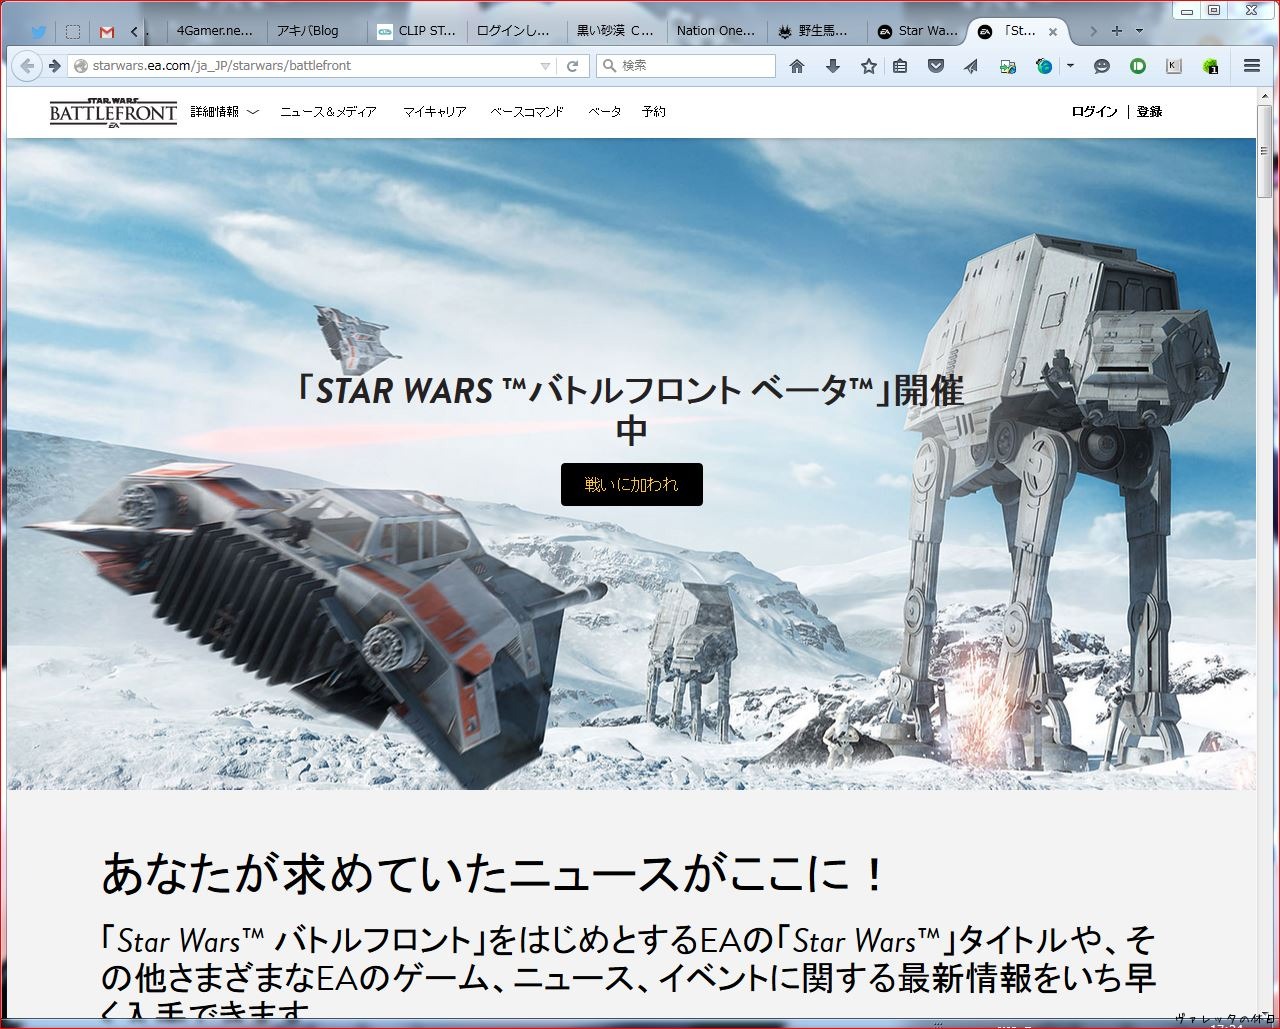Click the green circular Pushbullet icon
The height and width of the screenshot is (1029, 1280).
(x=1138, y=66)
